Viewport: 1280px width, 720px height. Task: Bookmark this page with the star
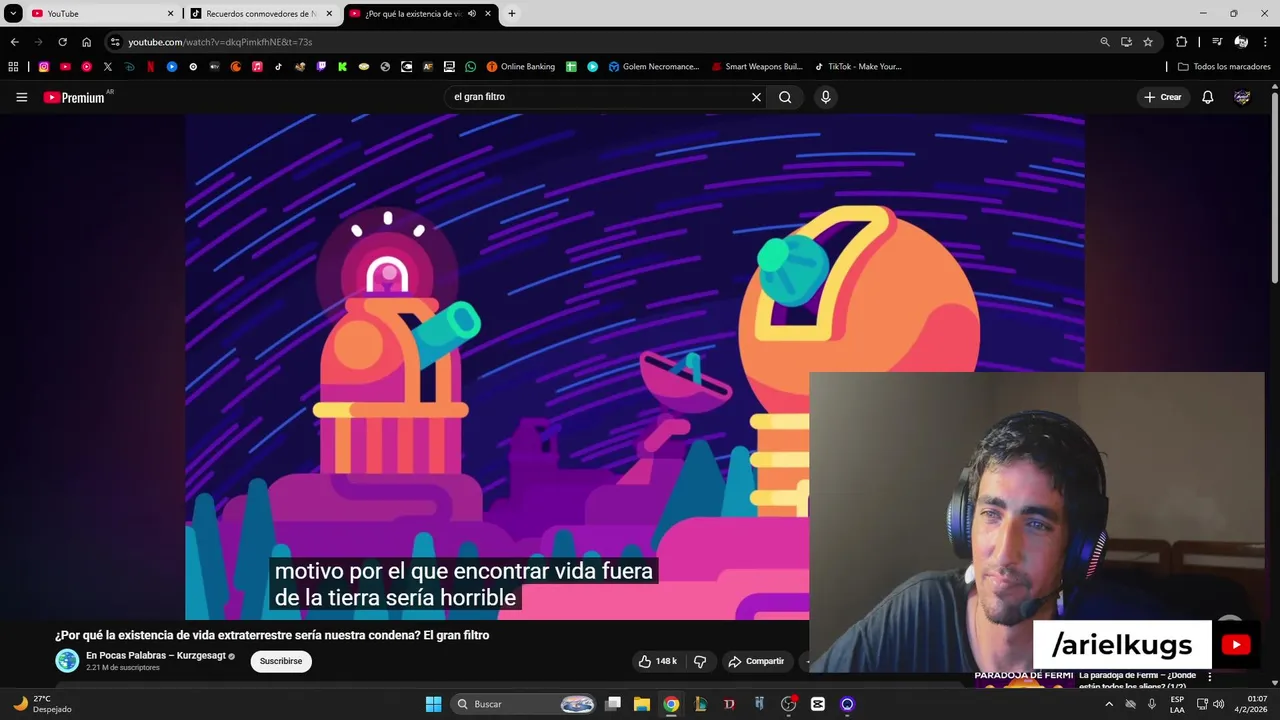tap(1148, 42)
